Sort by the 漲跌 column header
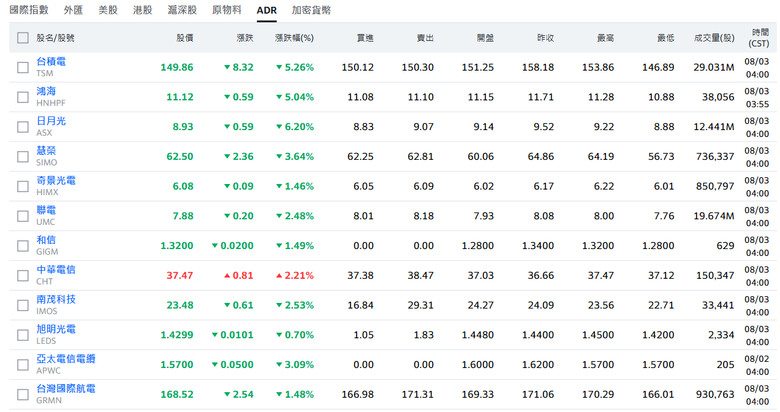This screenshot has height=412, width=780. [245, 38]
